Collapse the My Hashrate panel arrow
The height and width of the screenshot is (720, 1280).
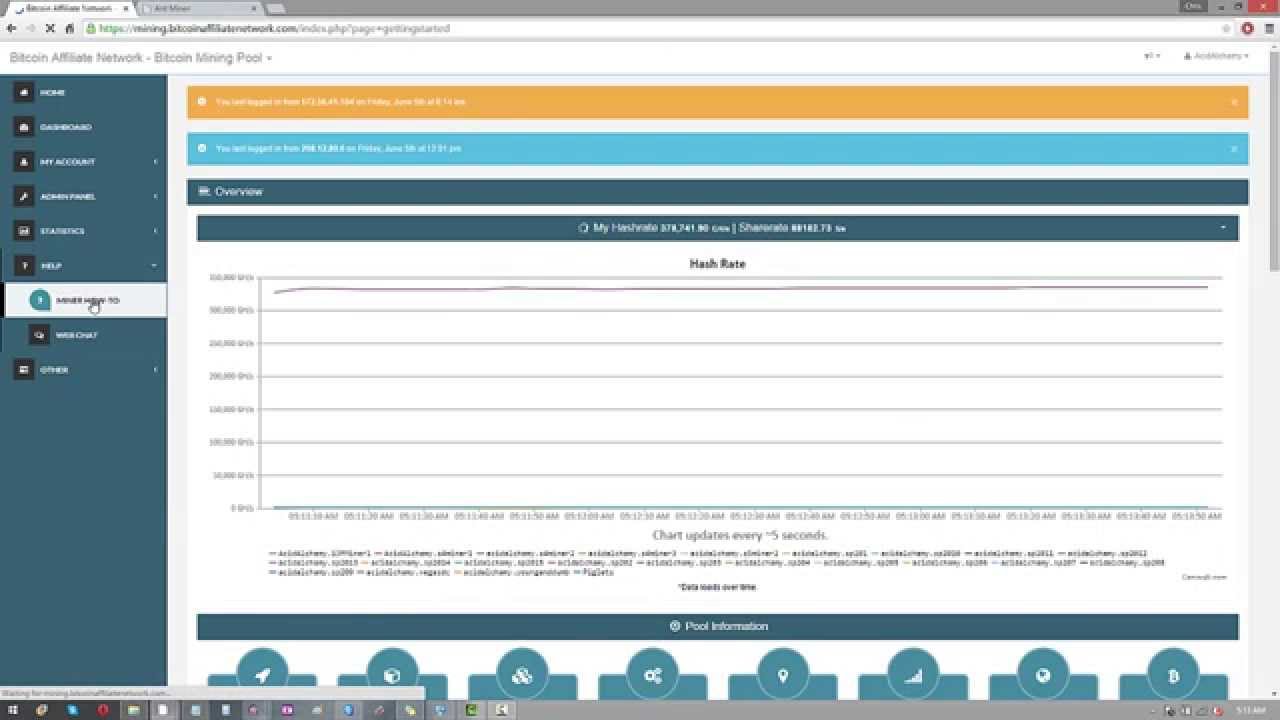pos(1223,228)
